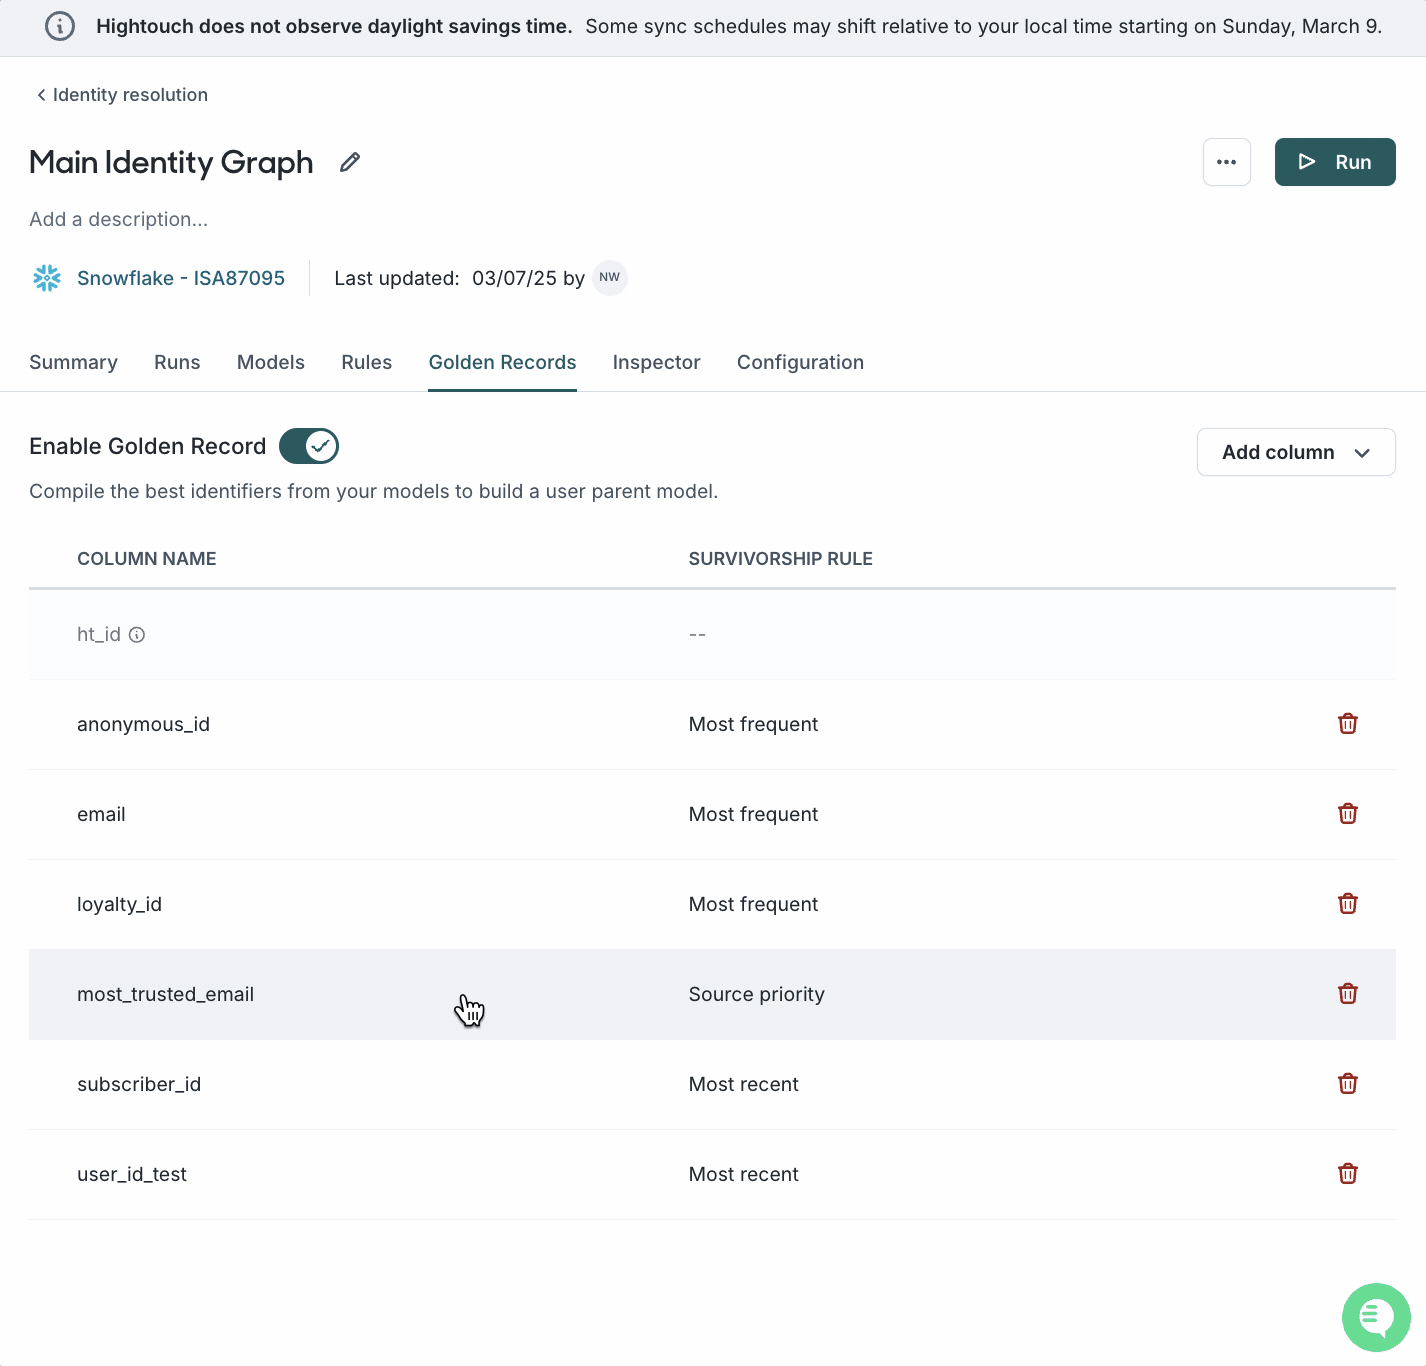Click trash icon for most_trusted_email
1426x1366 pixels.
(x=1347, y=994)
